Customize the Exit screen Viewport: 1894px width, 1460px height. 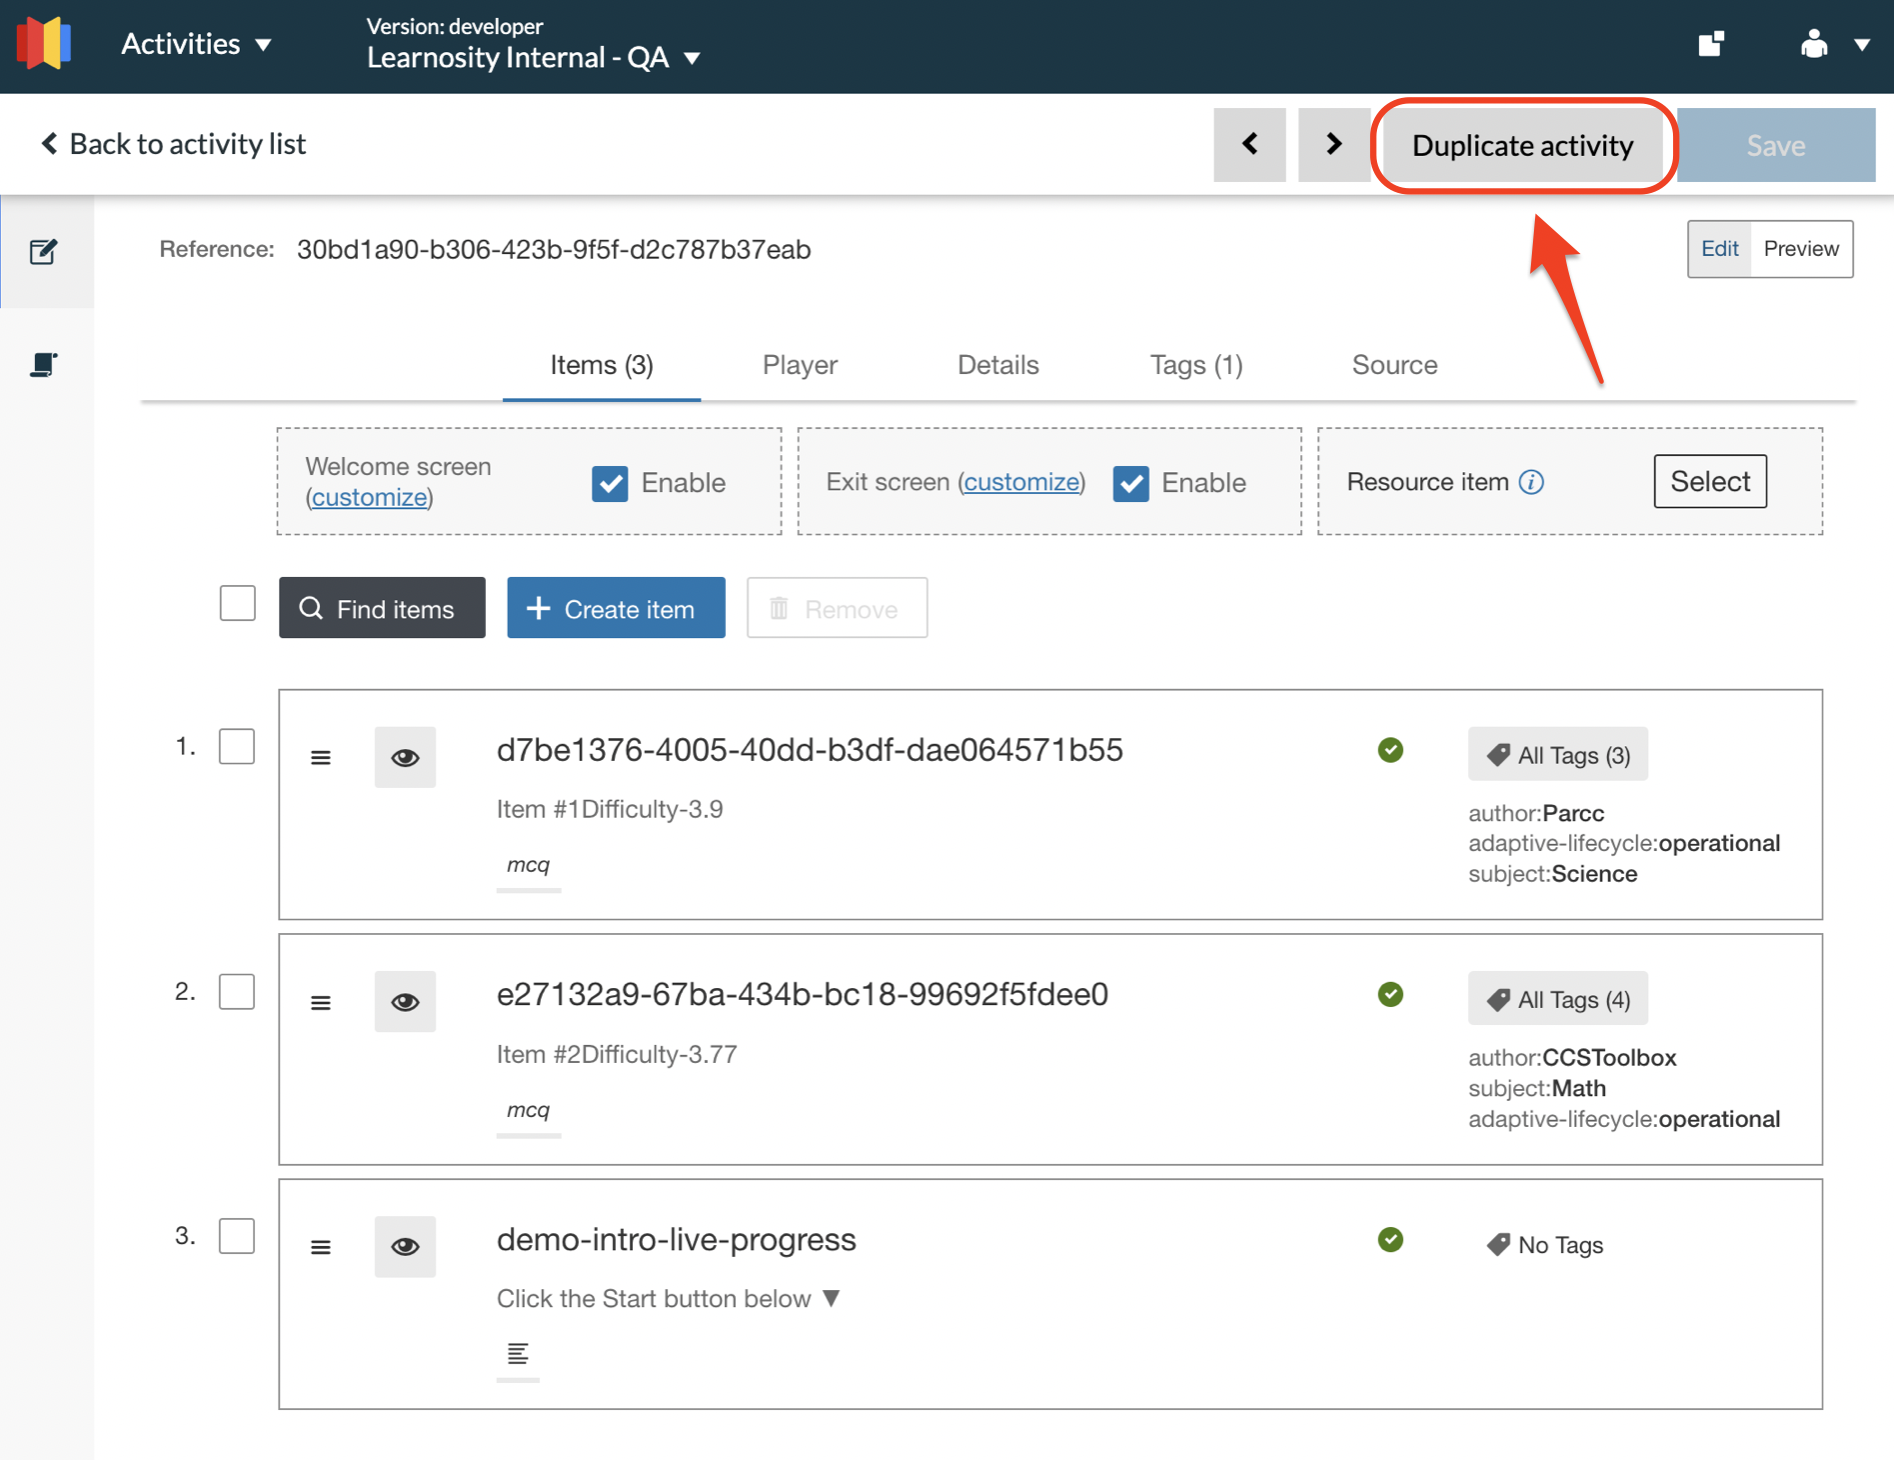click(1022, 482)
